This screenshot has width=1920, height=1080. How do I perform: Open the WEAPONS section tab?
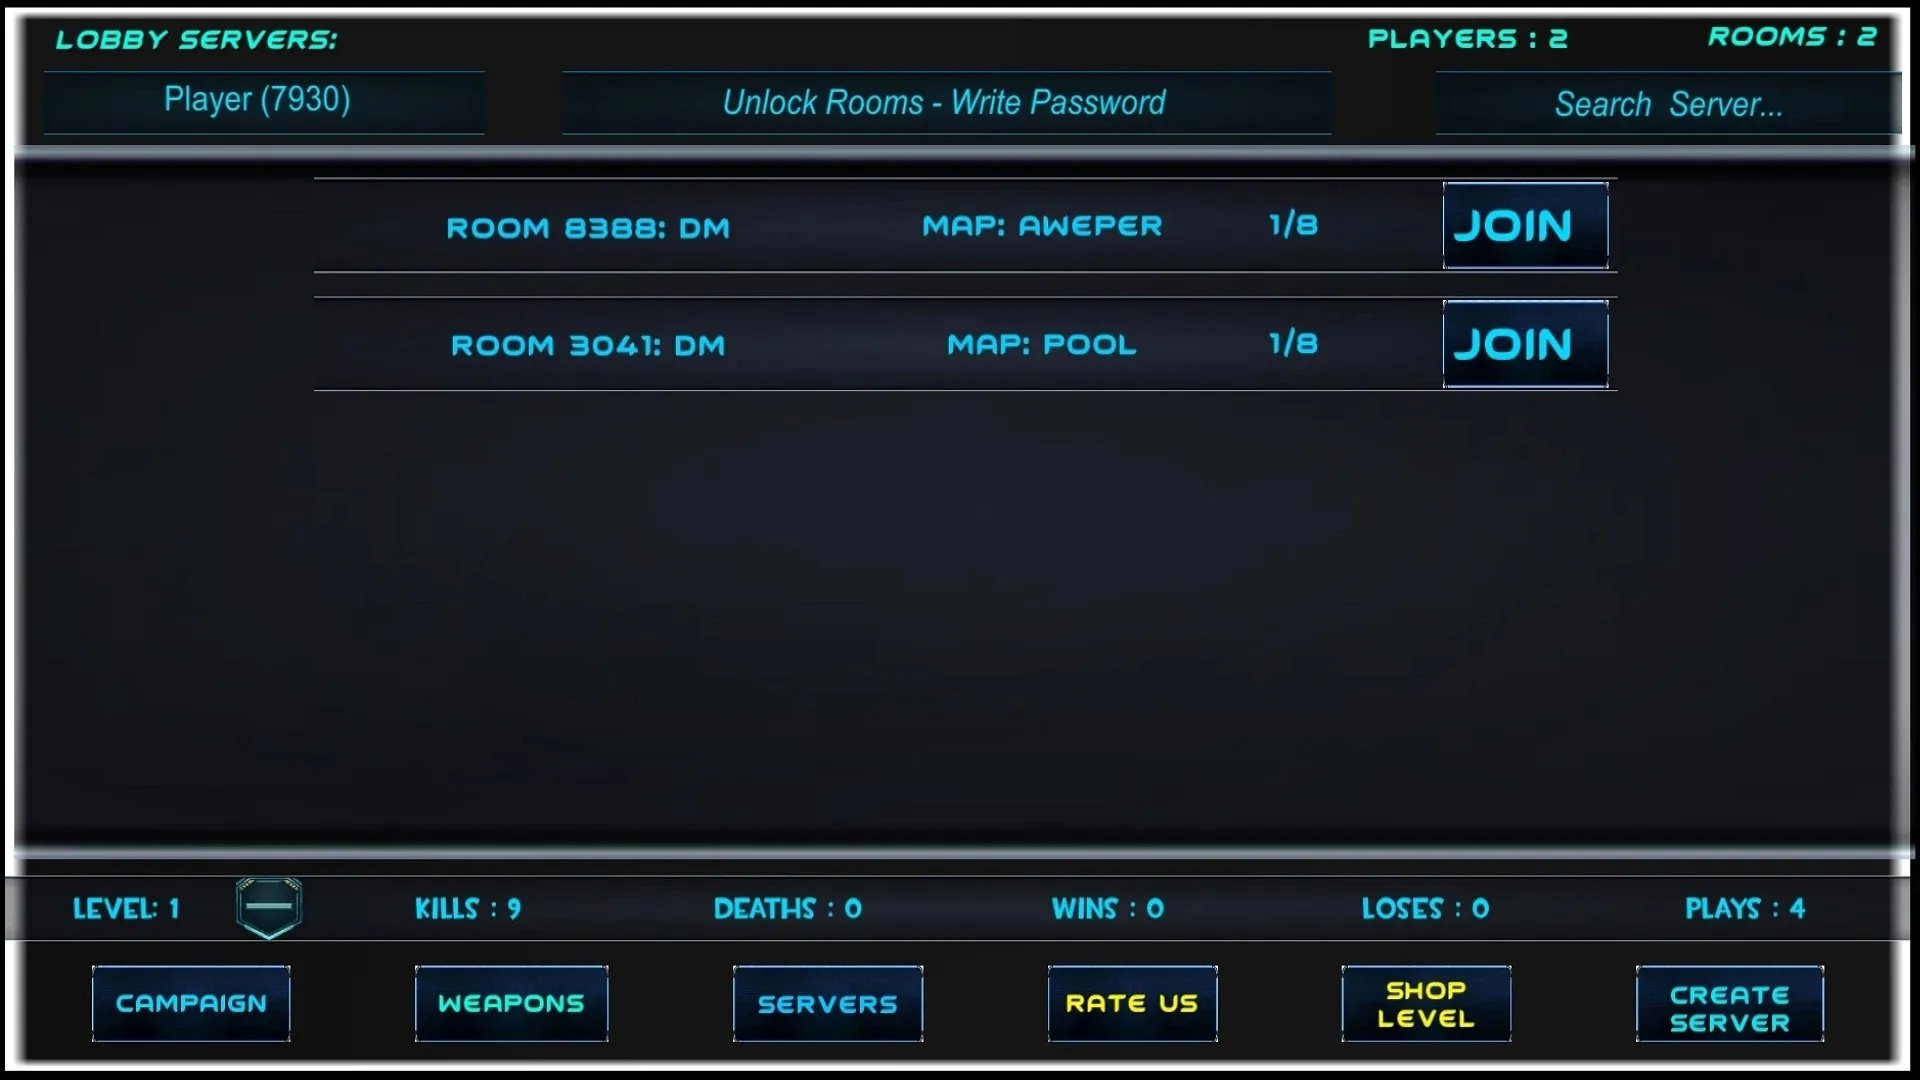coord(510,1002)
